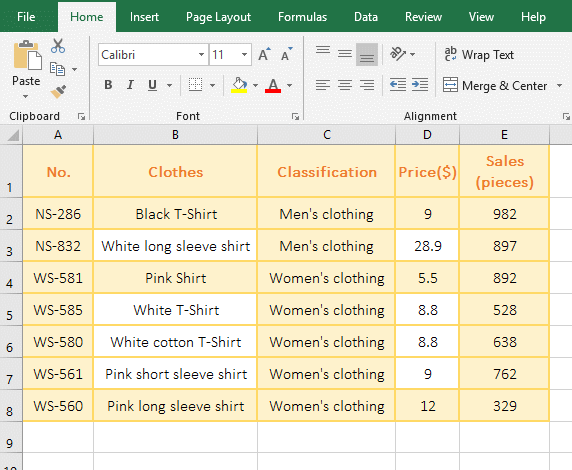Select the cell with sales 762

[504, 374]
